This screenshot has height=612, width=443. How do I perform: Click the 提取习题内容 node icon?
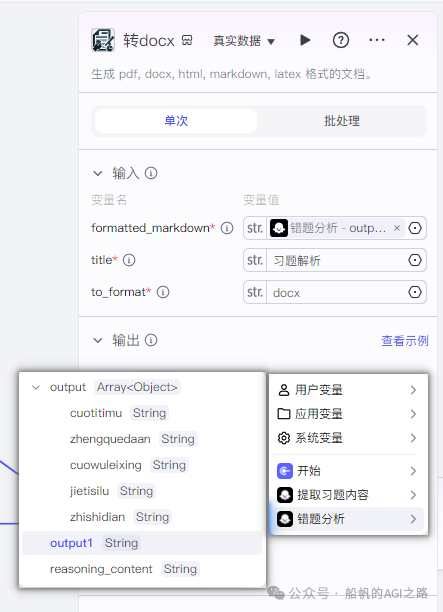(285, 495)
